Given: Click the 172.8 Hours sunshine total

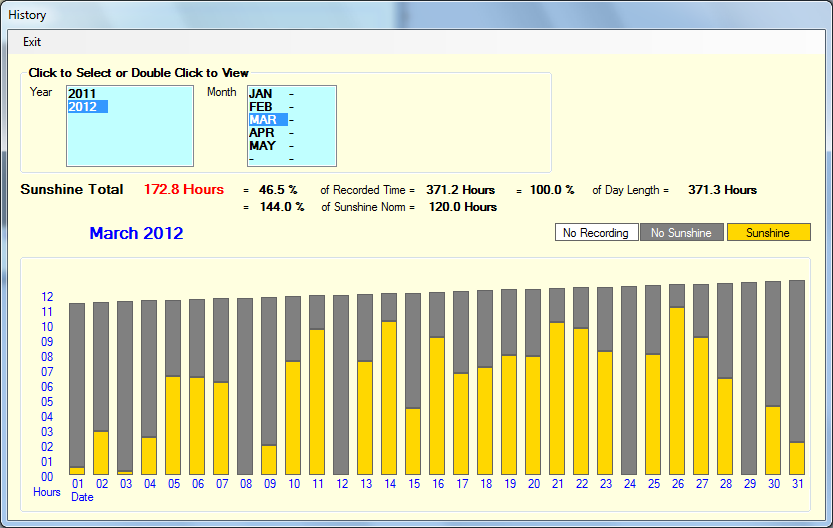Looking at the screenshot, I should click(x=183, y=190).
